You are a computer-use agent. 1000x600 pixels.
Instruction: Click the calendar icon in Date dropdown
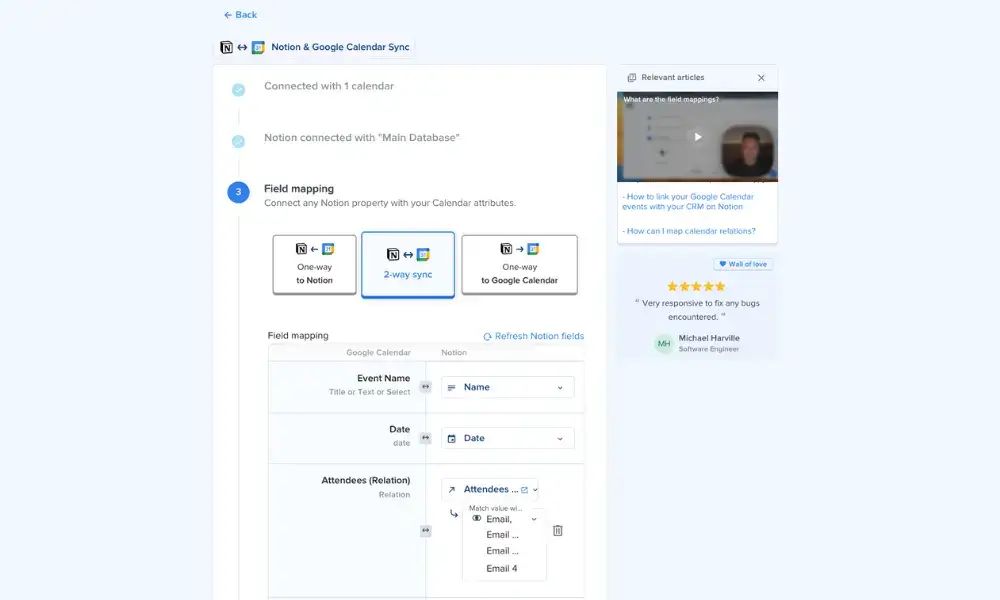(452, 439)
